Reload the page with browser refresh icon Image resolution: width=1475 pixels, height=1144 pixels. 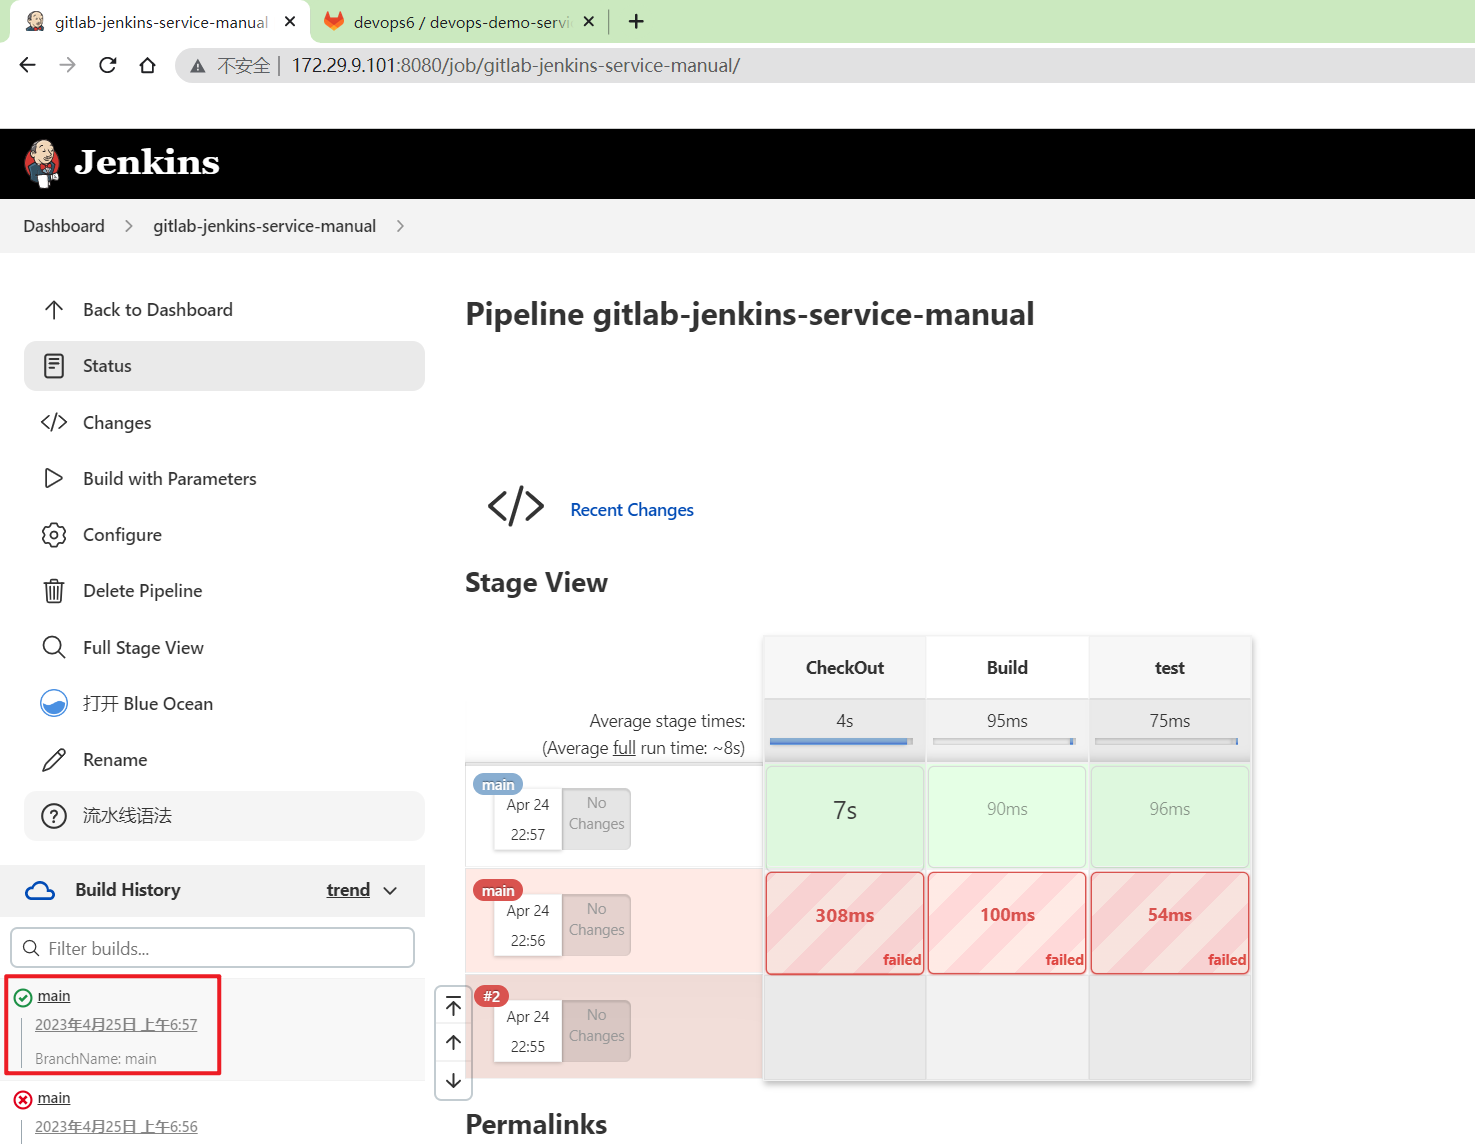click(x=108, y=65)
